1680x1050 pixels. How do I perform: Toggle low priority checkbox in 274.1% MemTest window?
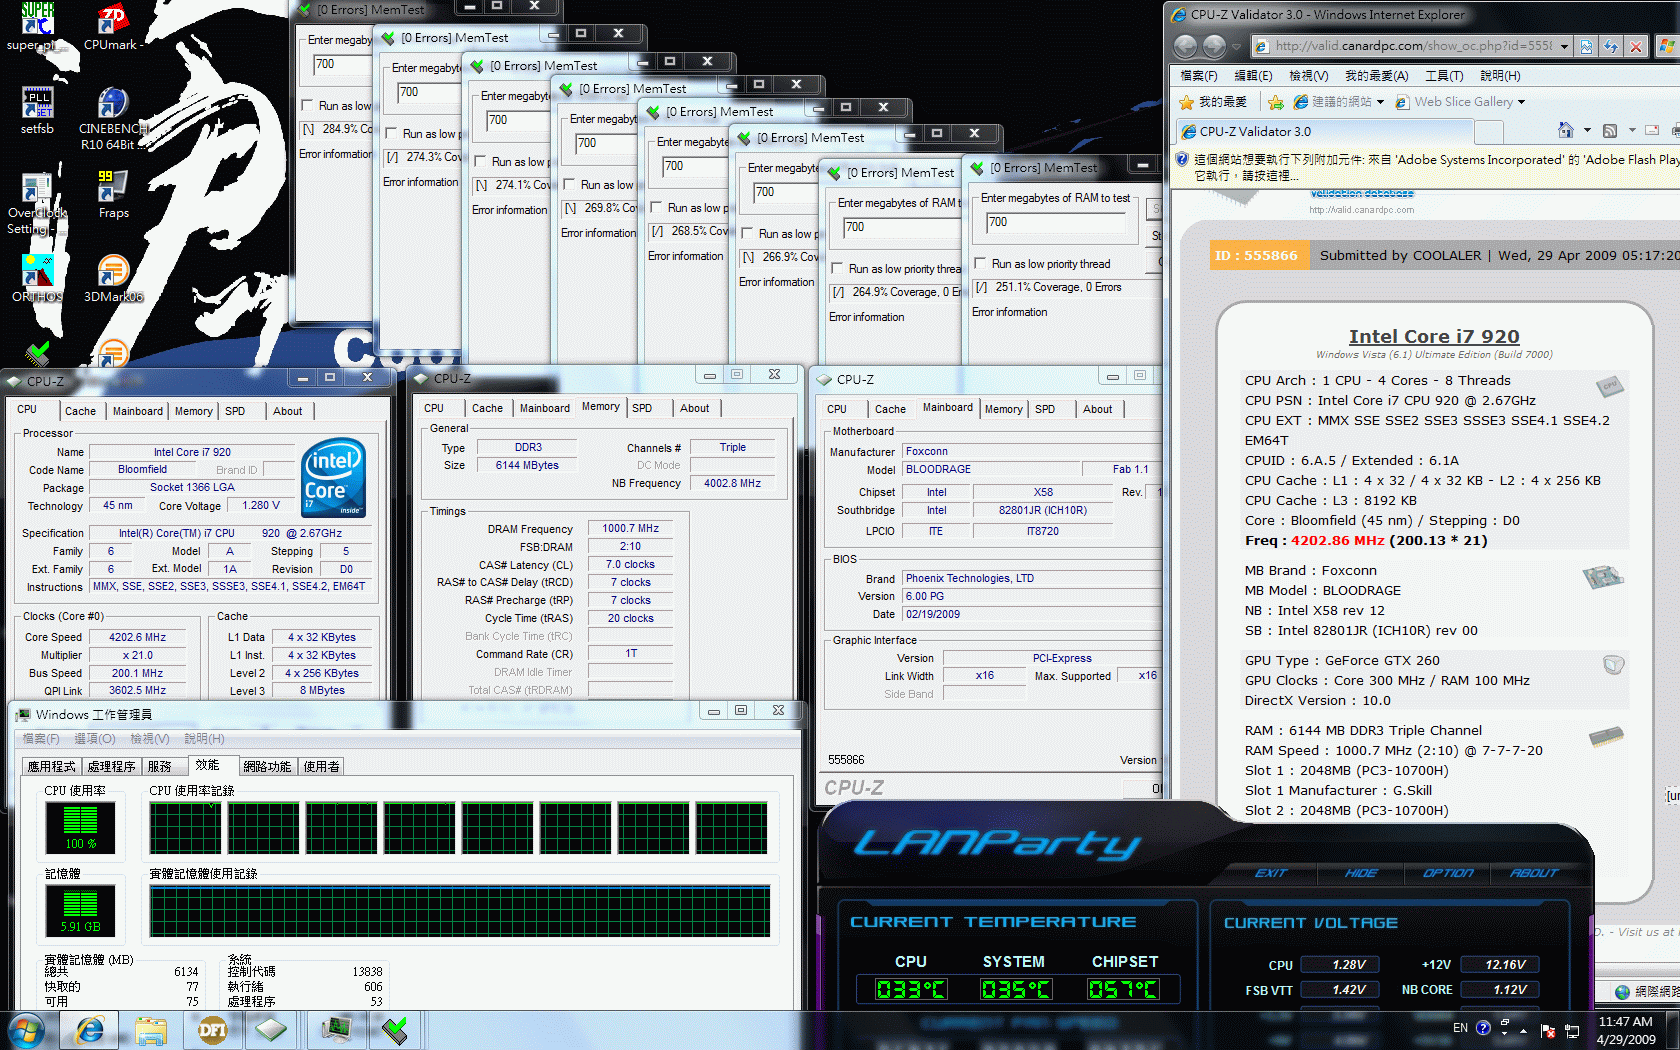point(481,162)
